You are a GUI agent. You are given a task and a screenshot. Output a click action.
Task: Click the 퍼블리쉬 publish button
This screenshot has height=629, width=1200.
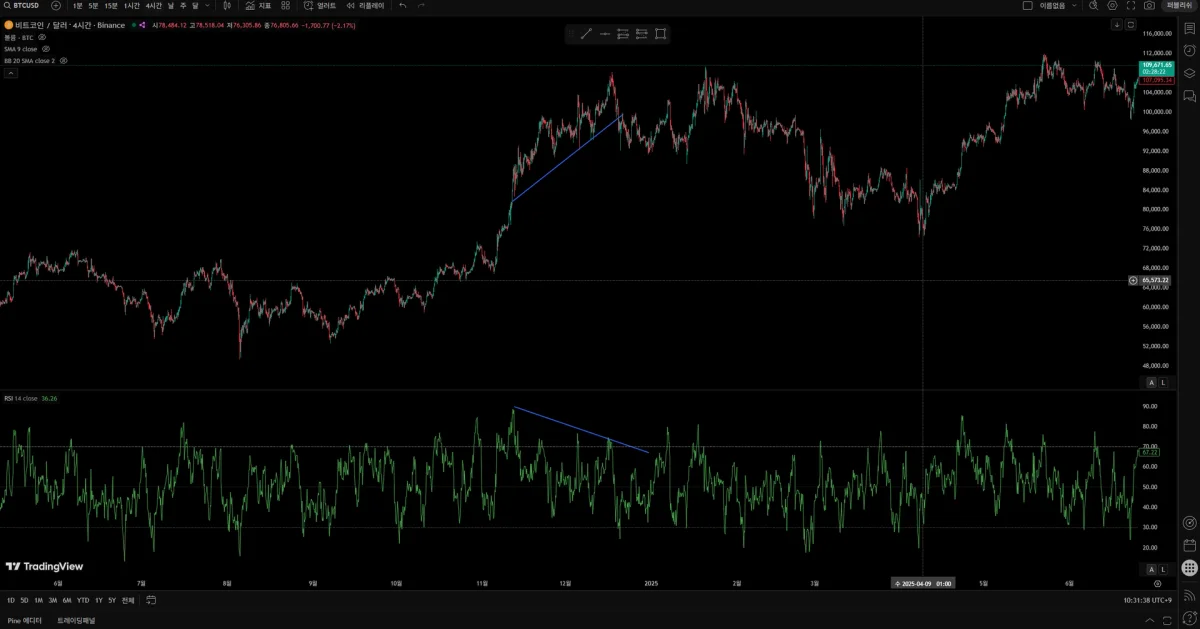[x=1179, y=5]
